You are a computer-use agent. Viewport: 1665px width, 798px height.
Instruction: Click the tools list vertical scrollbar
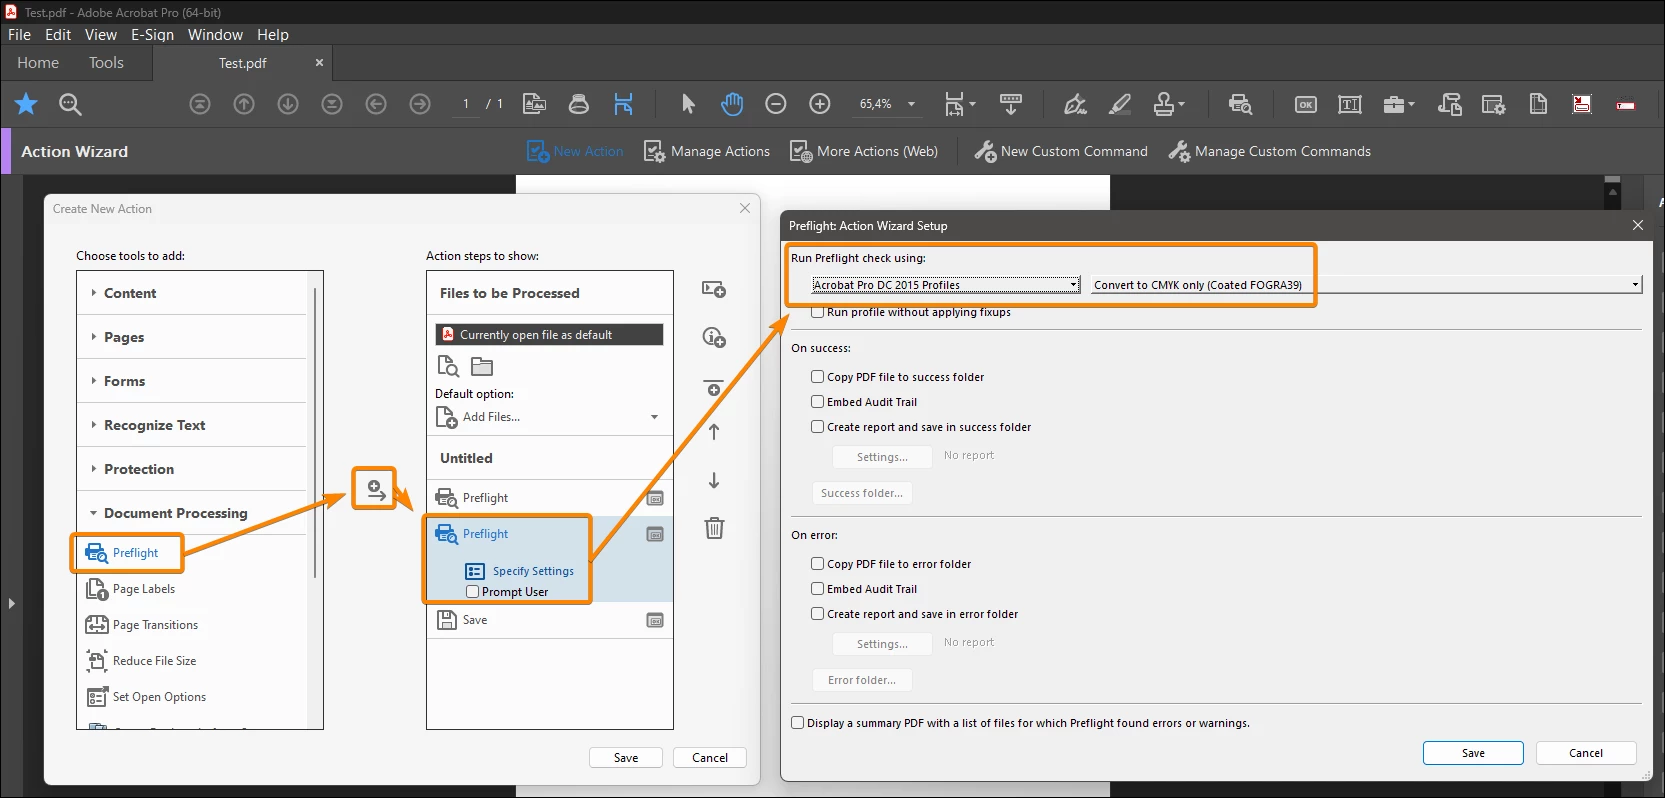[315, 433]
